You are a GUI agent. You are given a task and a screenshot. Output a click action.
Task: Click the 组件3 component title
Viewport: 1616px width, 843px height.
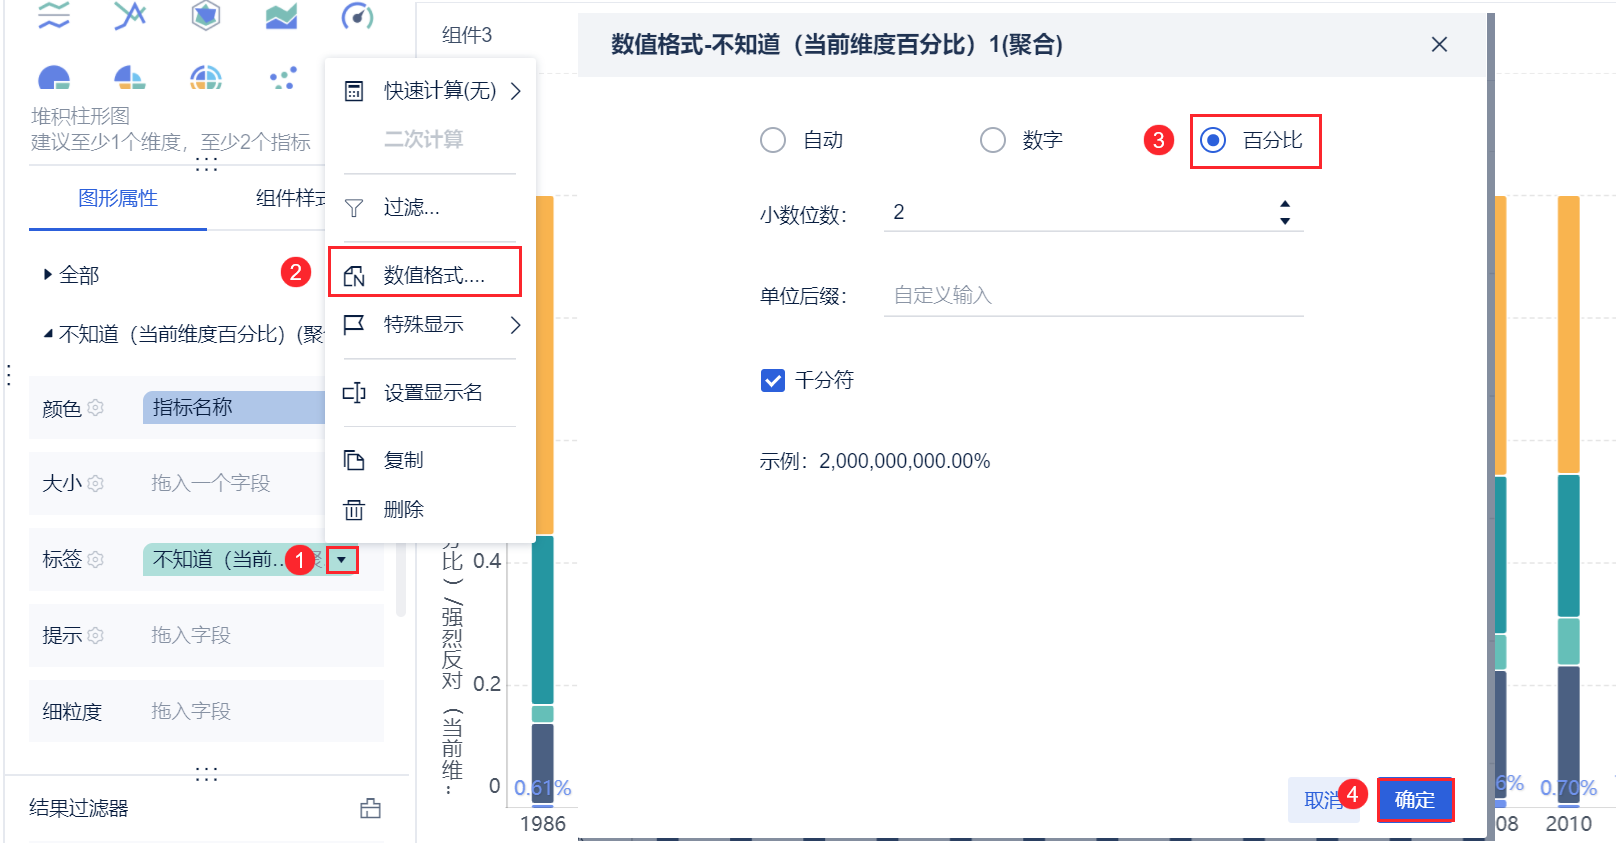(467, 35)
